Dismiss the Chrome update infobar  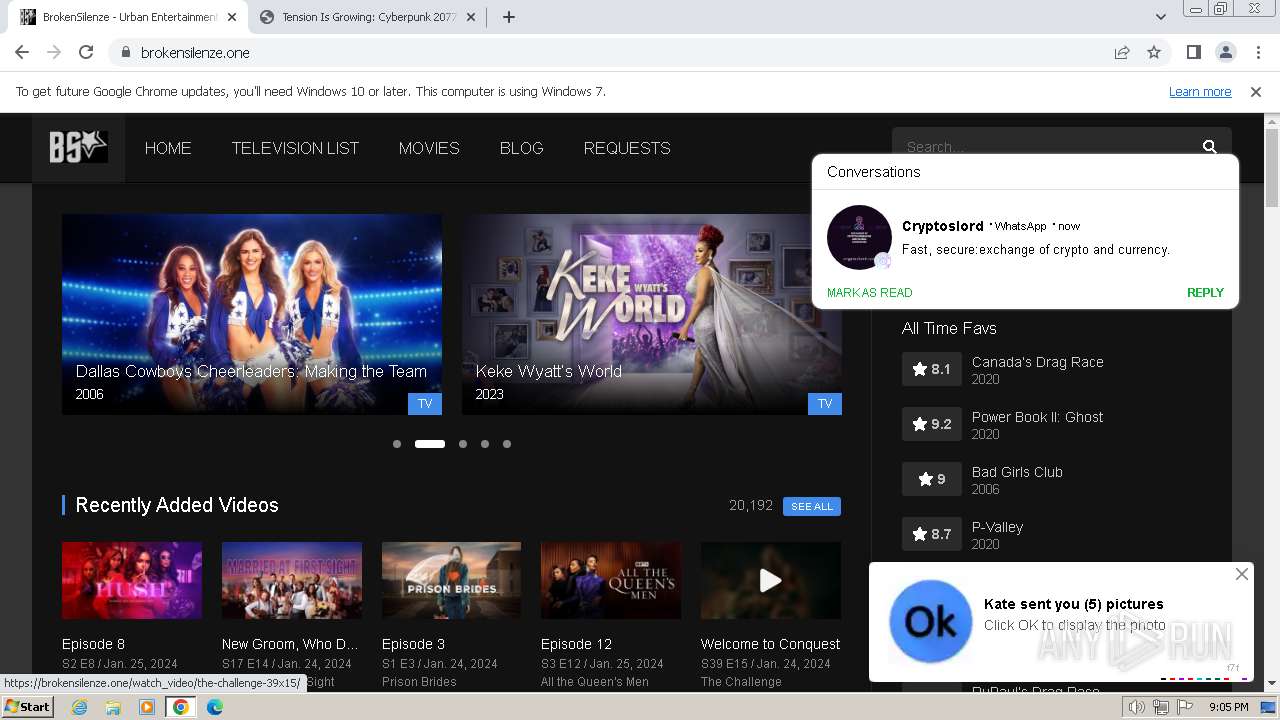pyautogui.click(x=1256, y=91)
